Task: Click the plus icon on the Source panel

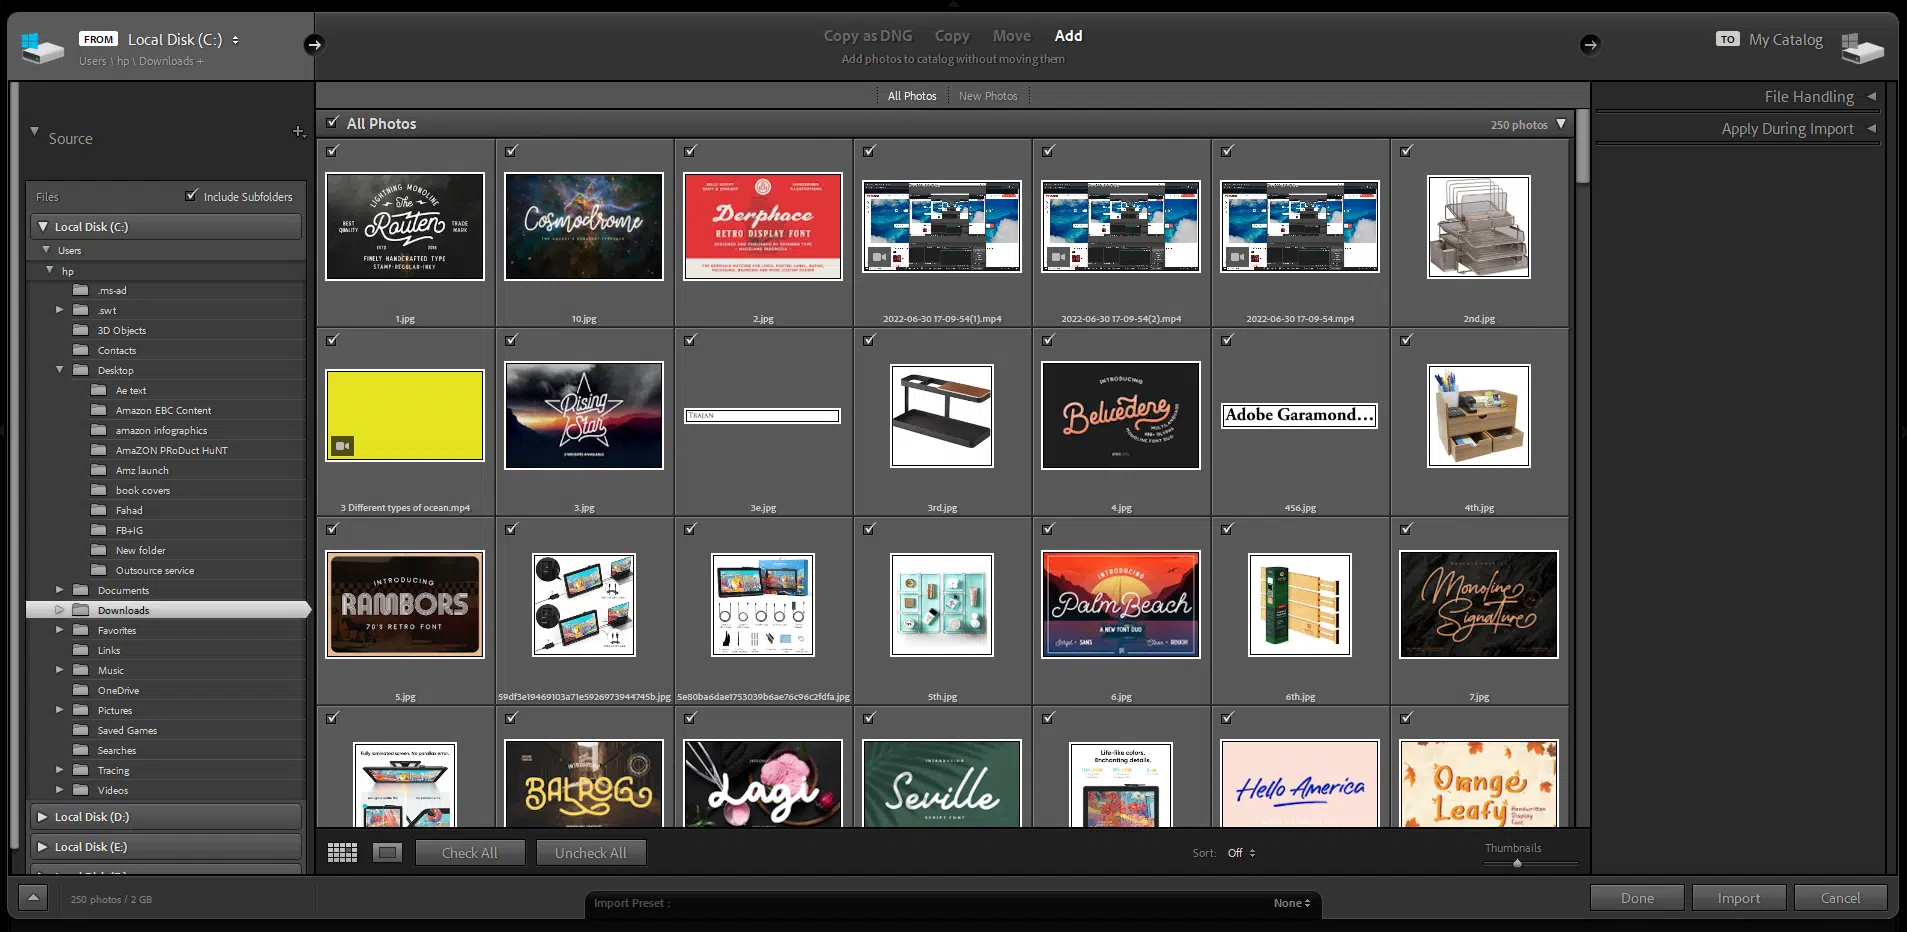Action: [x=299, y=131]
